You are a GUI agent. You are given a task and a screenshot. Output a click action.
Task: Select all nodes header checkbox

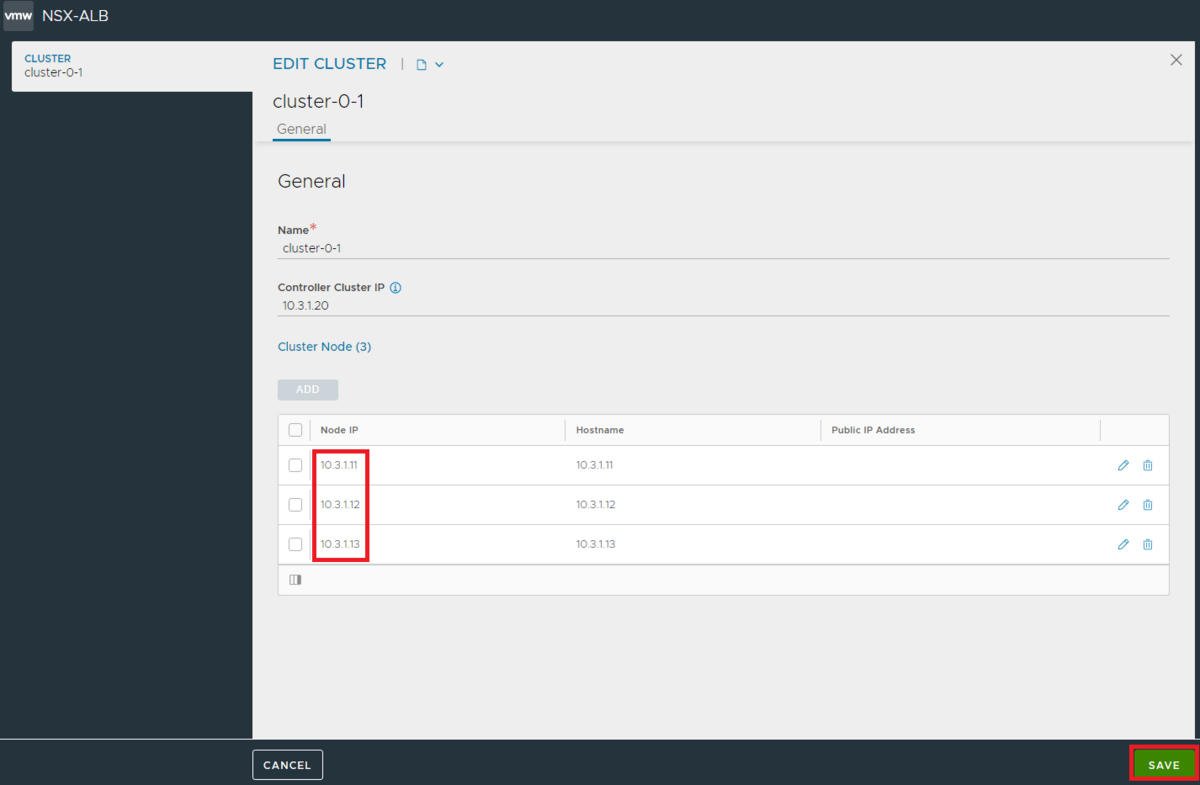tap(295, 430)
